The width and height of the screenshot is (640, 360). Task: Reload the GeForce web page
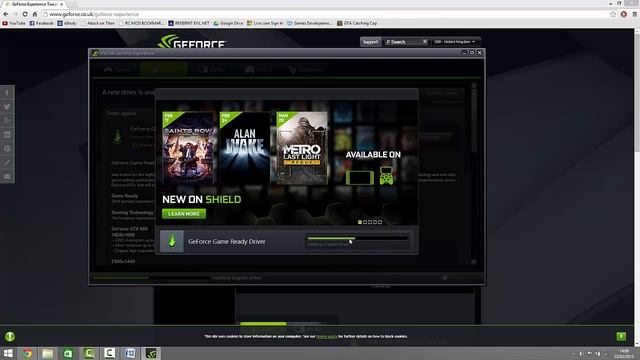(x=25, y=14)
